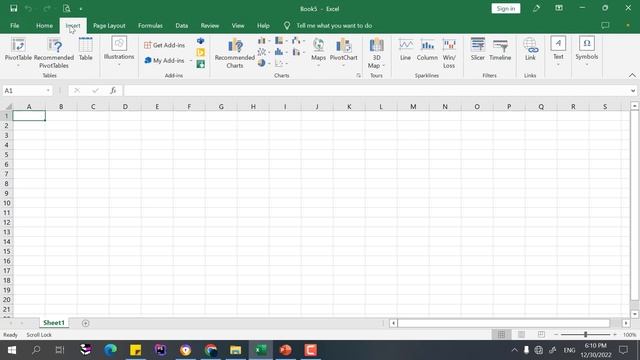Switch to the Data tab
The width and height of the screenshot is (640, 360).
pyautogui.click(x=182, y=25)
